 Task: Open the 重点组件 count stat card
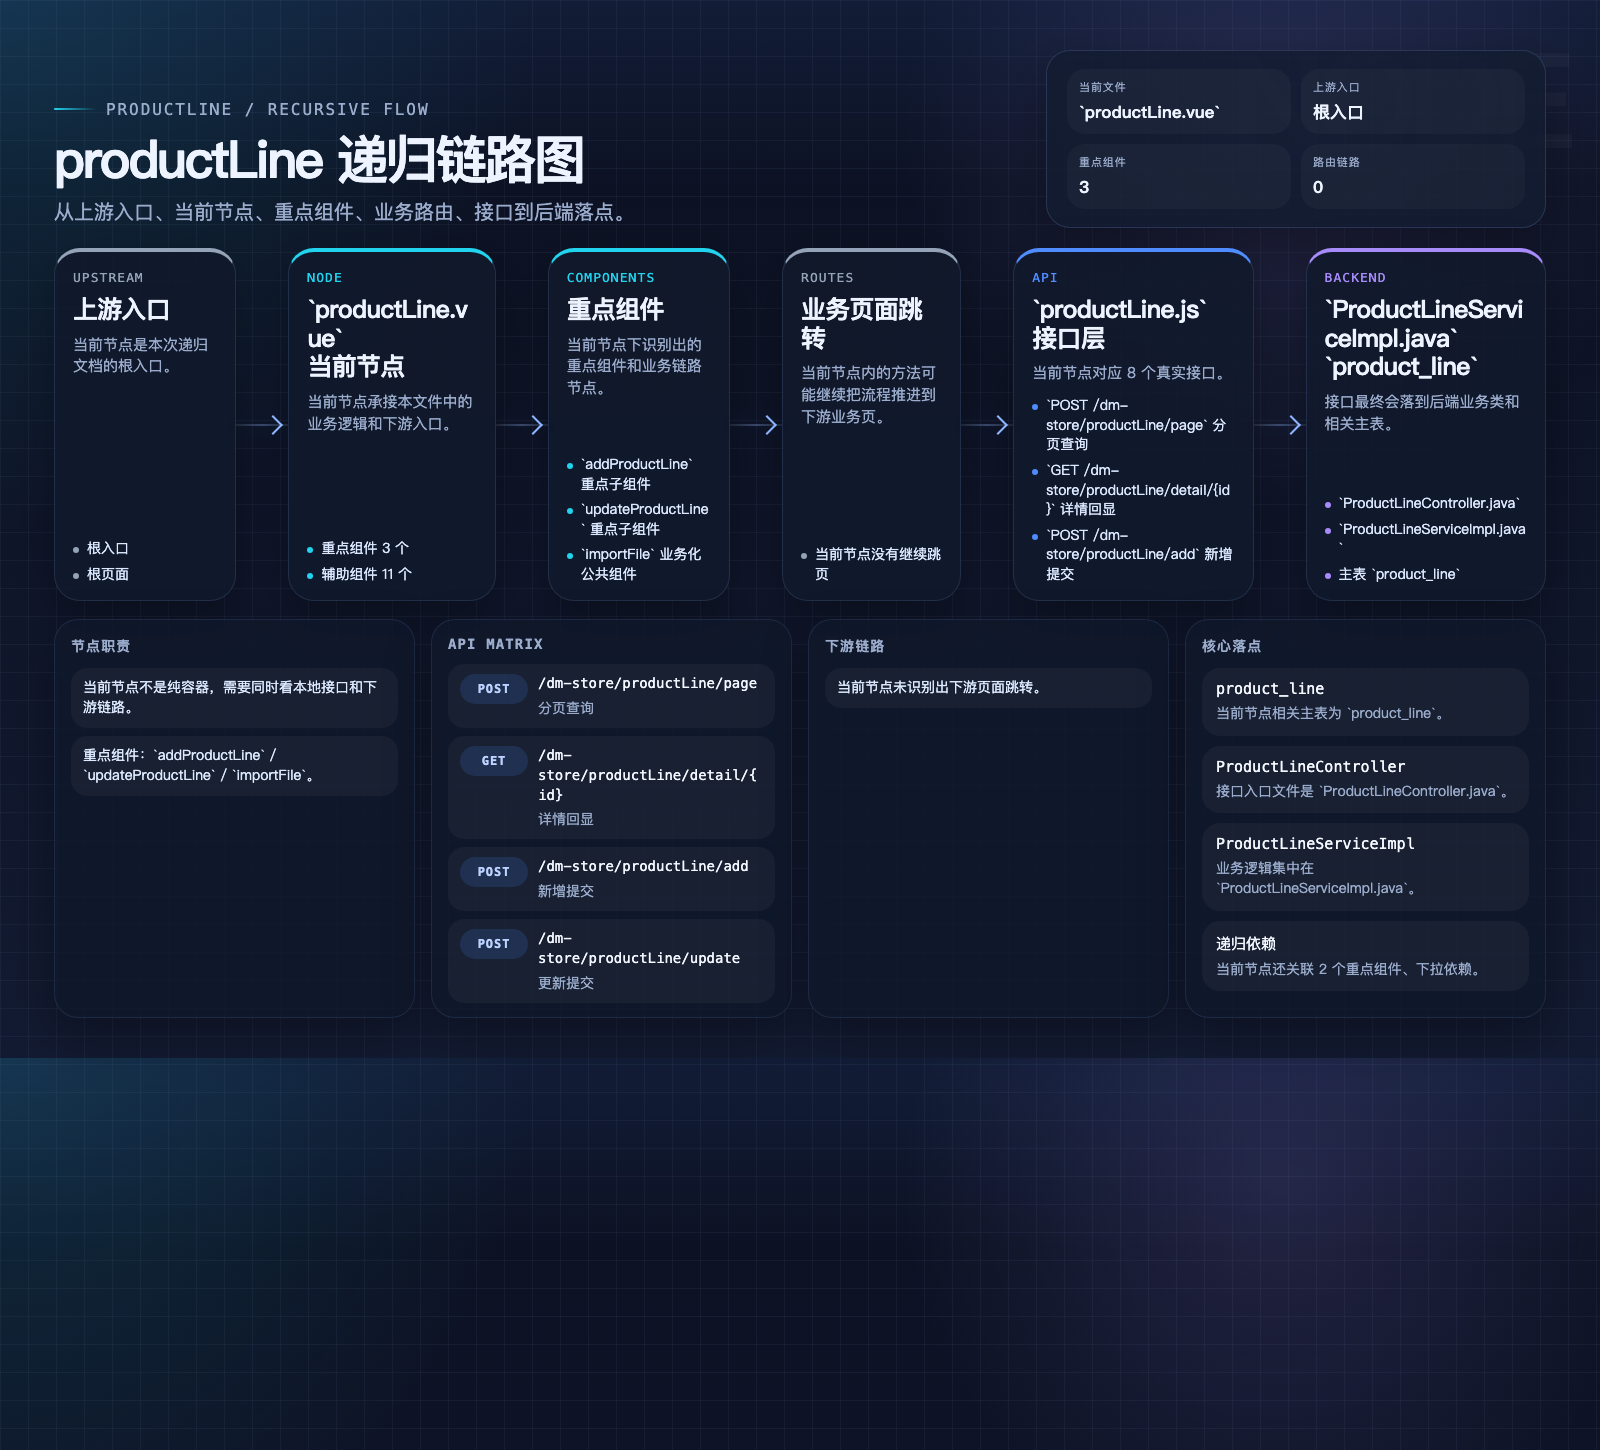(x=1178, y=176)
